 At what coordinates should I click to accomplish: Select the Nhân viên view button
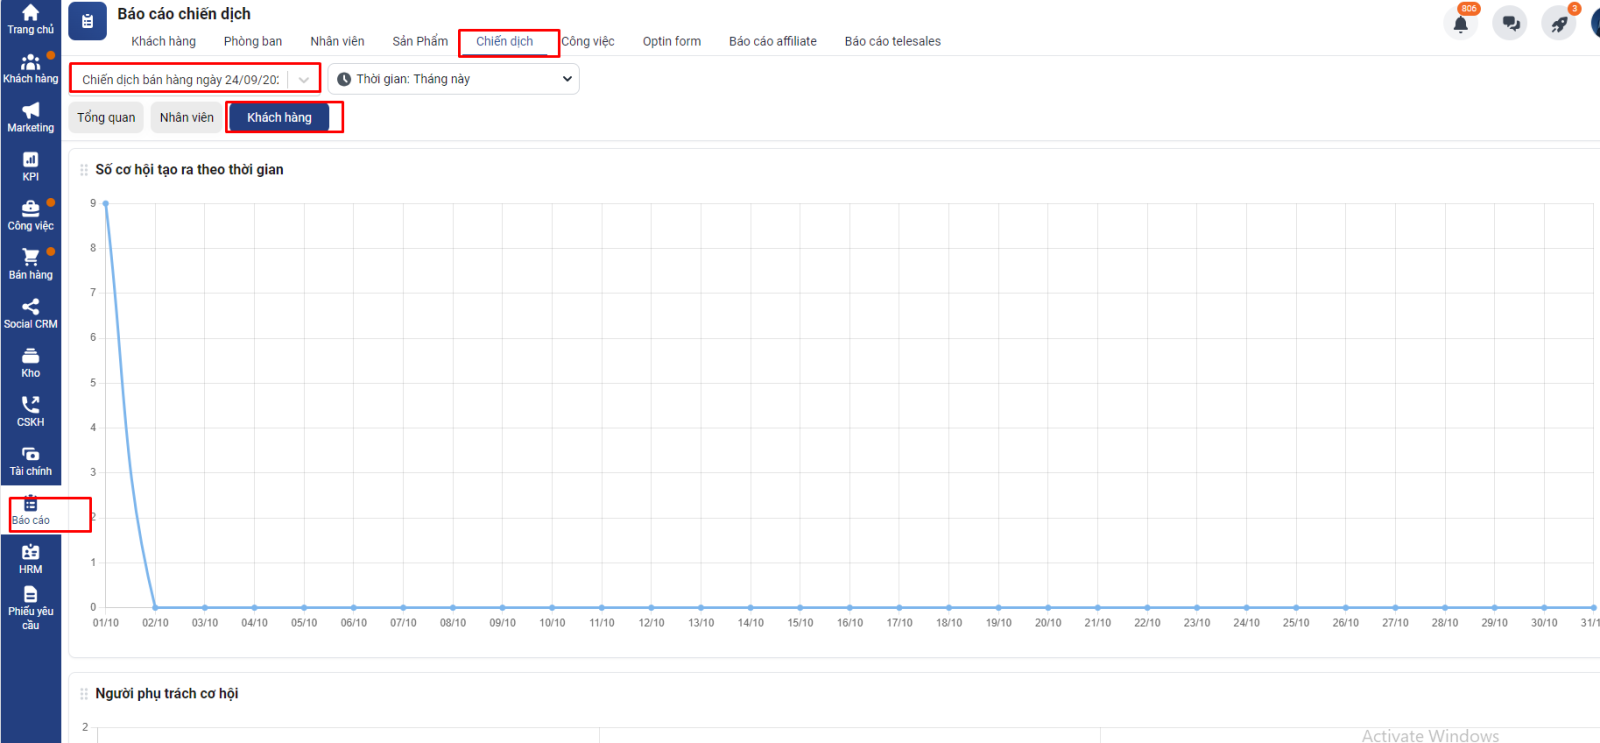click(187, 117)
